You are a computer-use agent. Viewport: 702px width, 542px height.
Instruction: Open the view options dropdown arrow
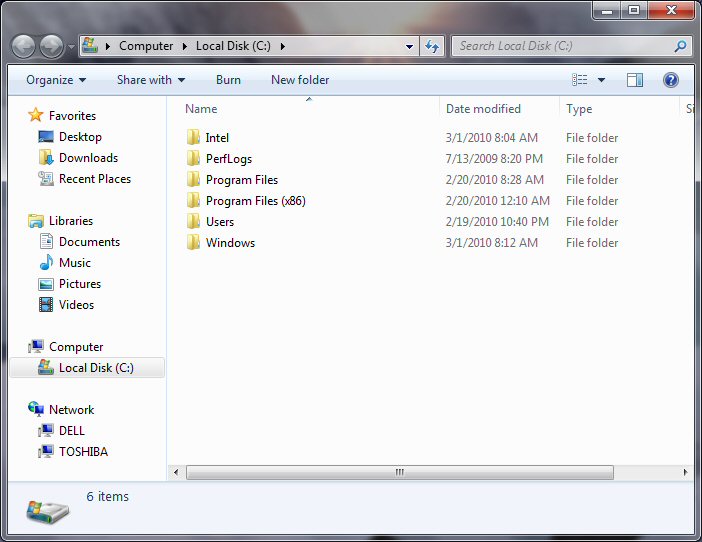601,80
